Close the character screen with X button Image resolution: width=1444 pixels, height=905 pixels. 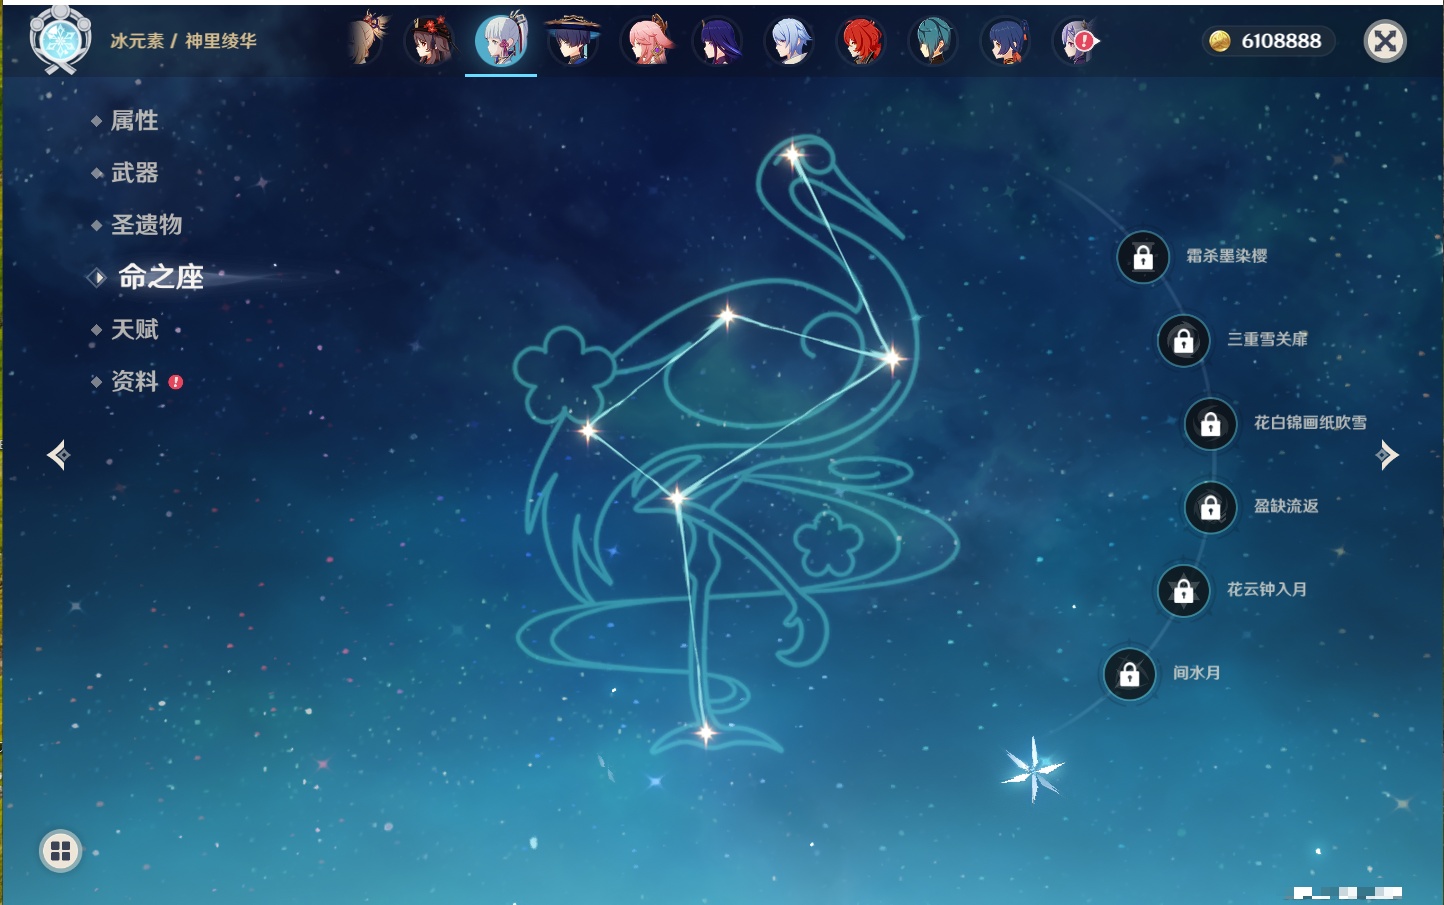point(1385,41)
